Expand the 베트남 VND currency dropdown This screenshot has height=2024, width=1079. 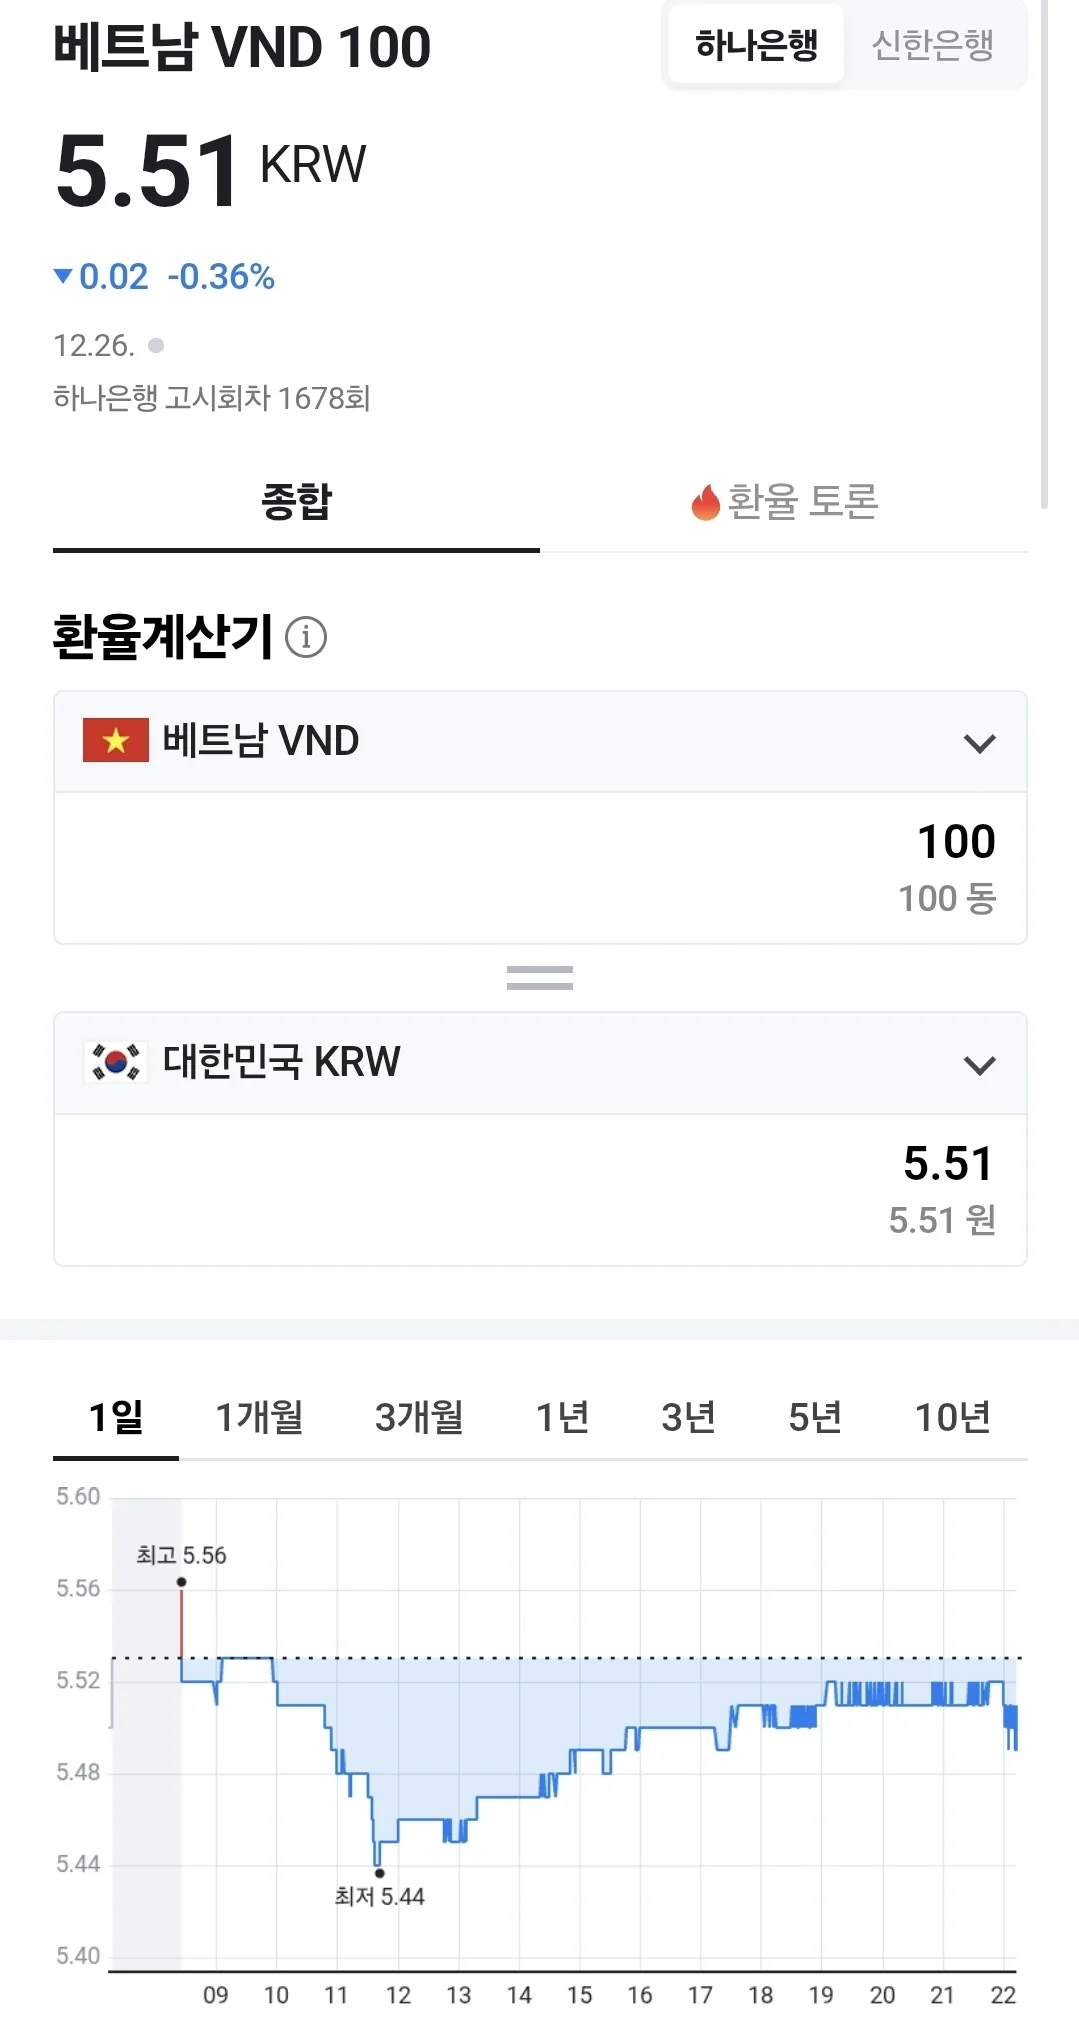(540, 742)
